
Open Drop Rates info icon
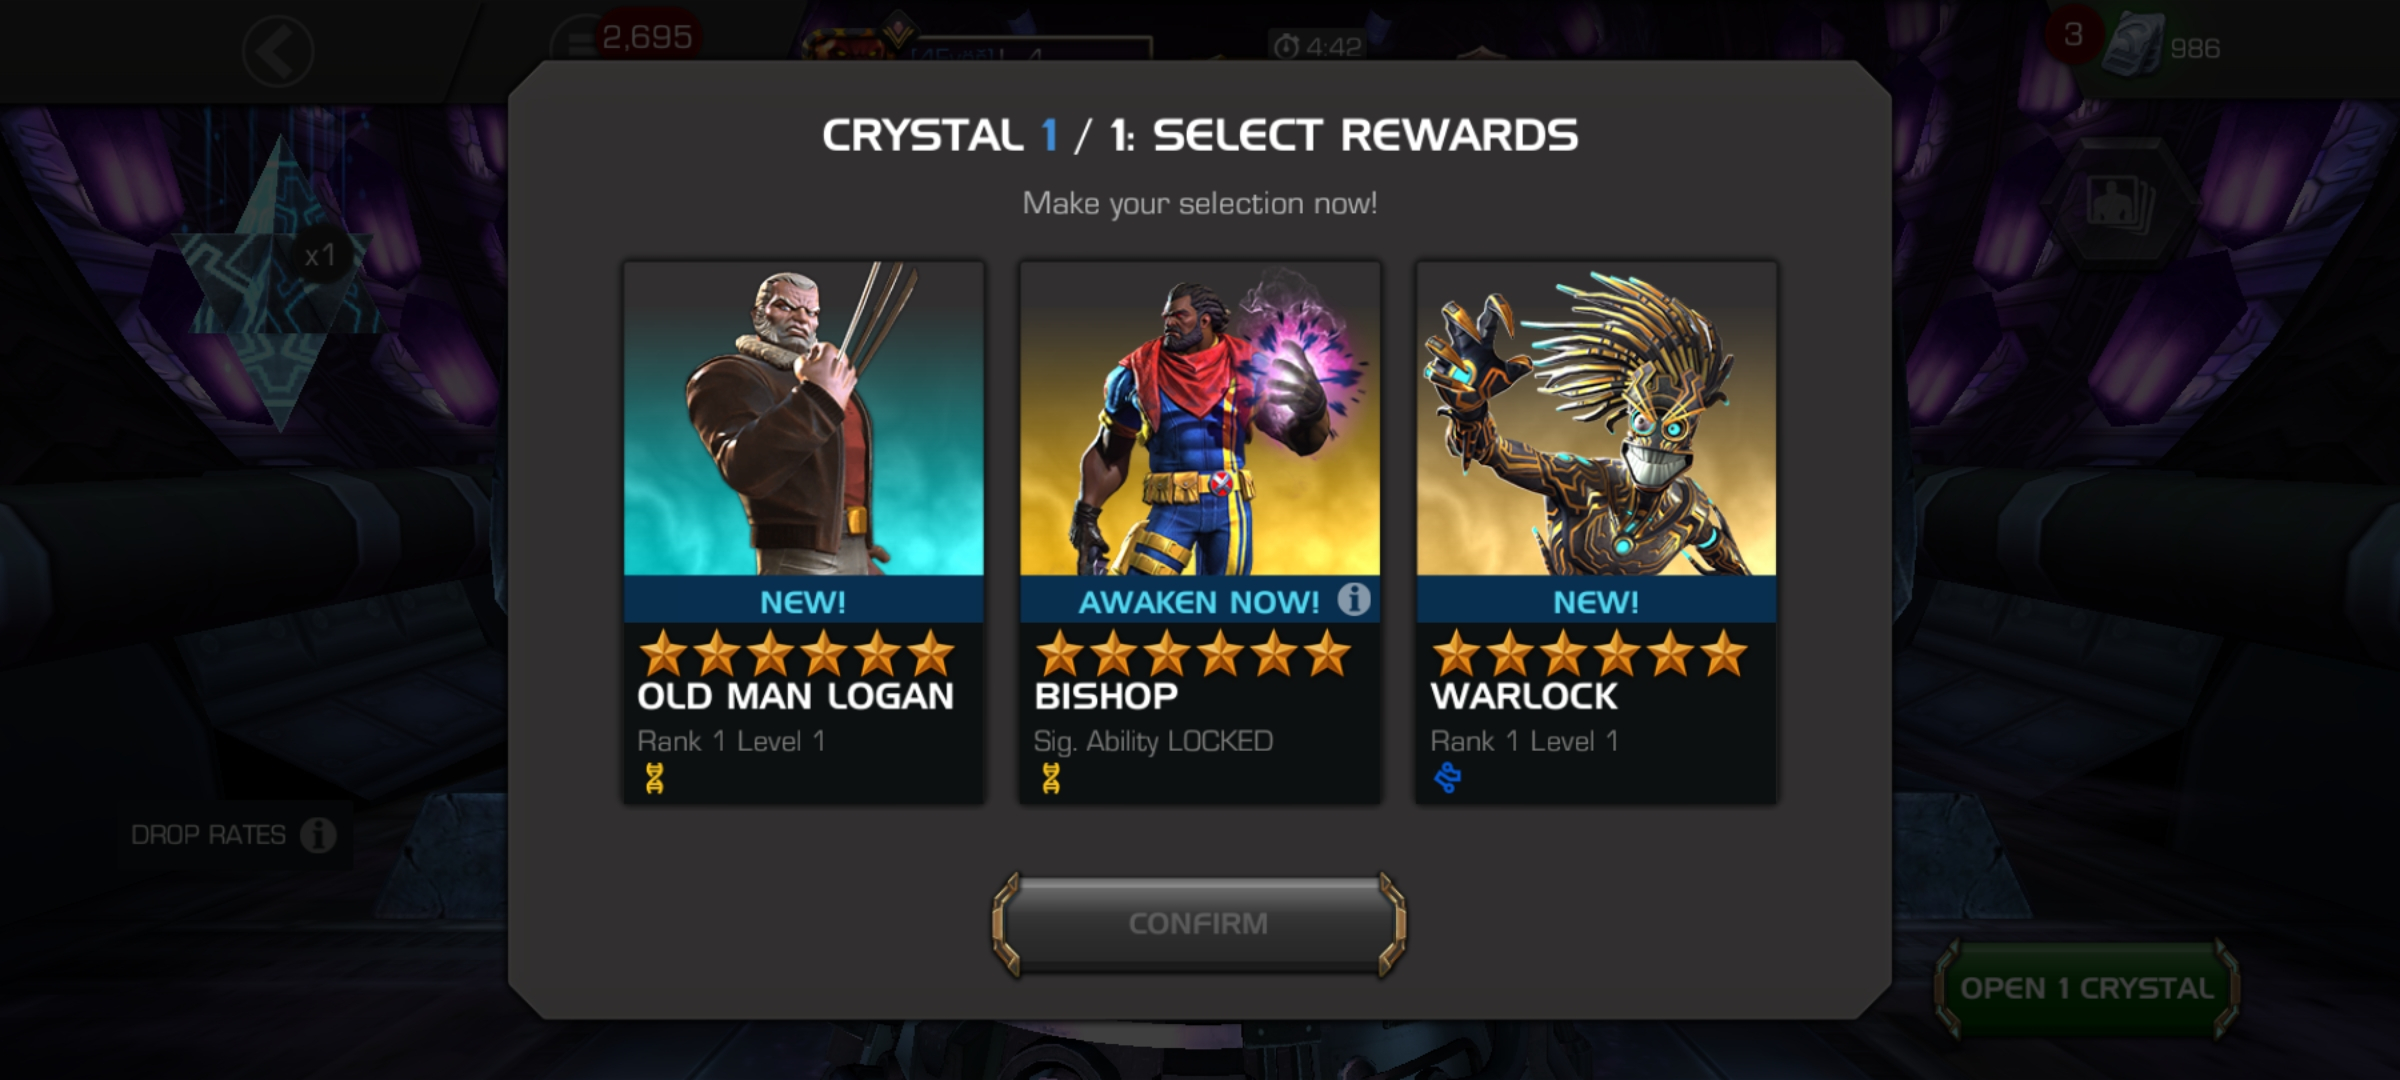(x=318, y=835)
